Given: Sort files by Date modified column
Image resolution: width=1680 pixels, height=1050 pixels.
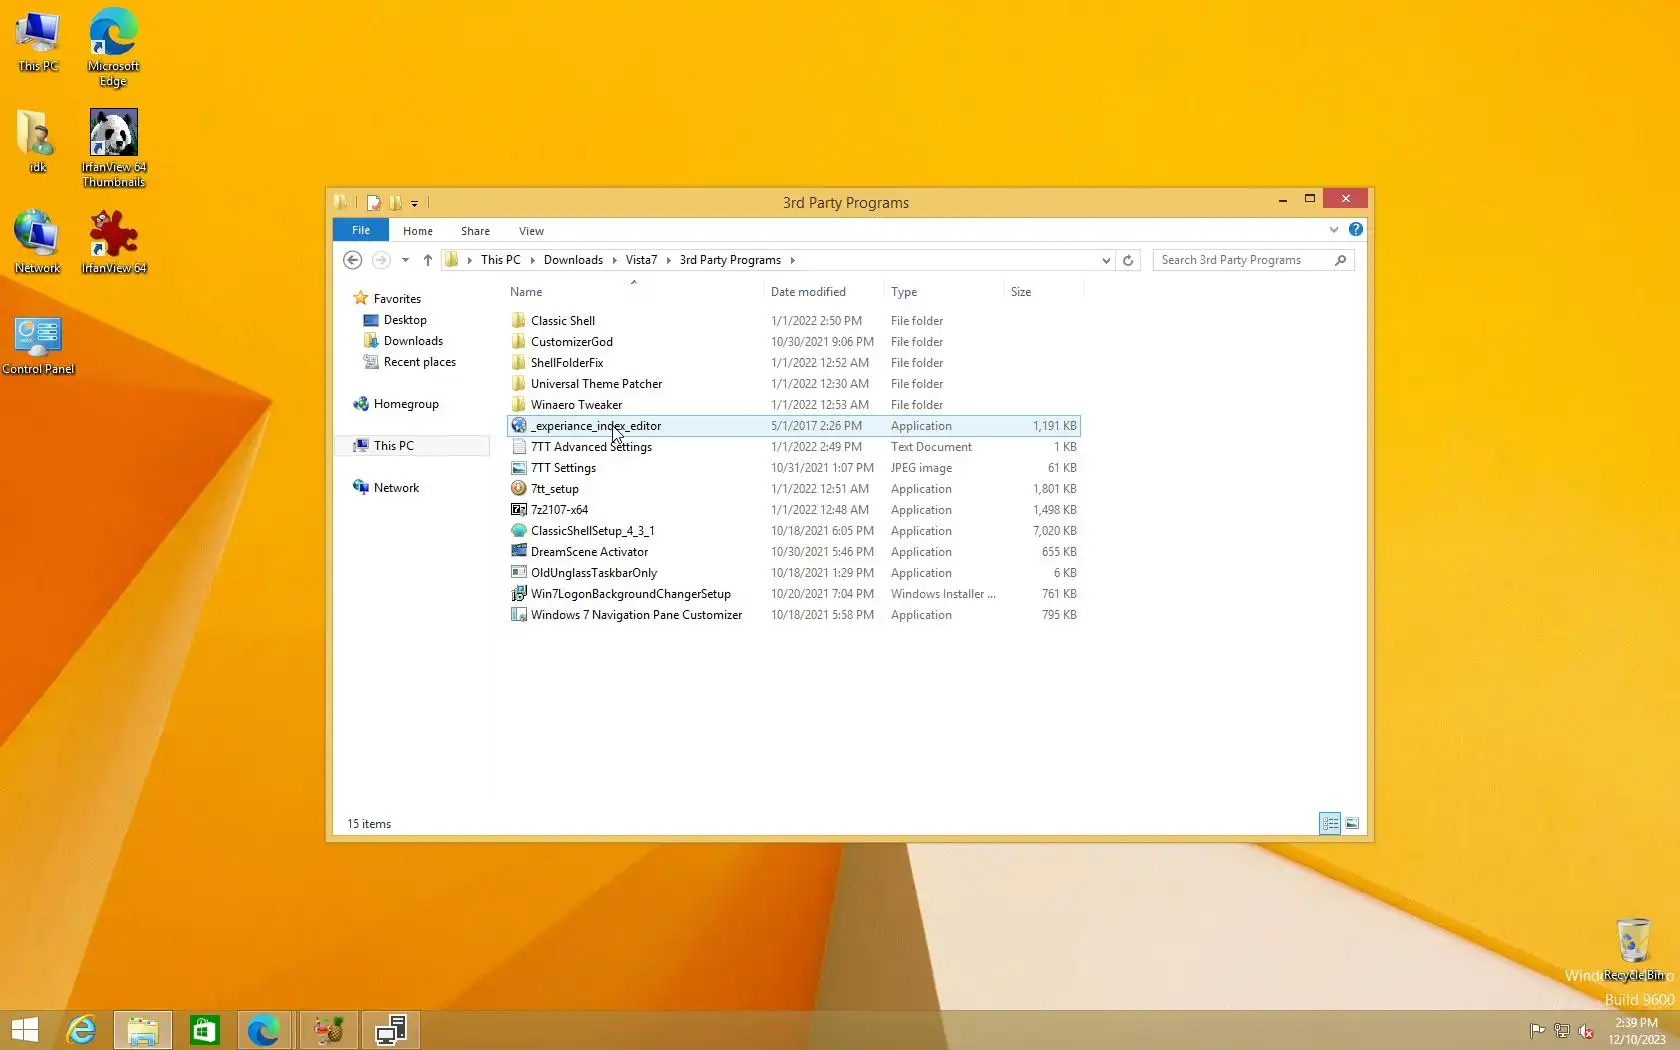Looking at the screenshot, I should click(x=824, y=292).
